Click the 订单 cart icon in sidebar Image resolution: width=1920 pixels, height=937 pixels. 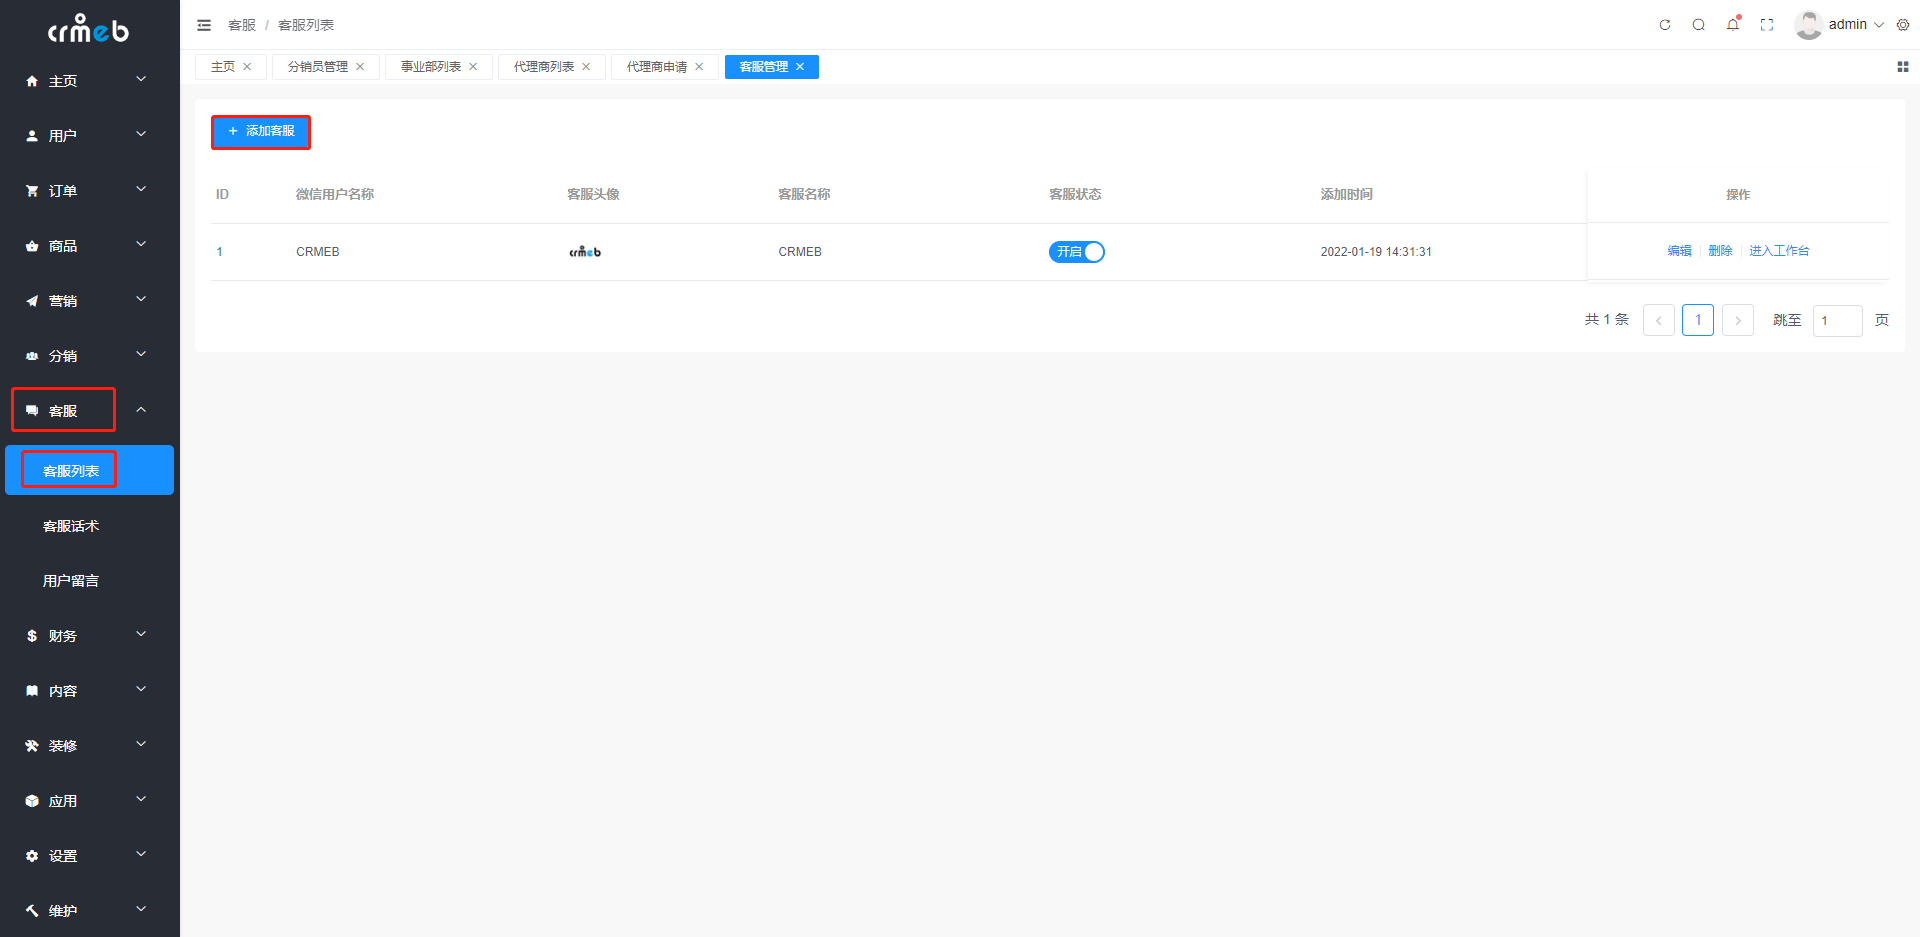pyautogui.click(x=32, y=191)
